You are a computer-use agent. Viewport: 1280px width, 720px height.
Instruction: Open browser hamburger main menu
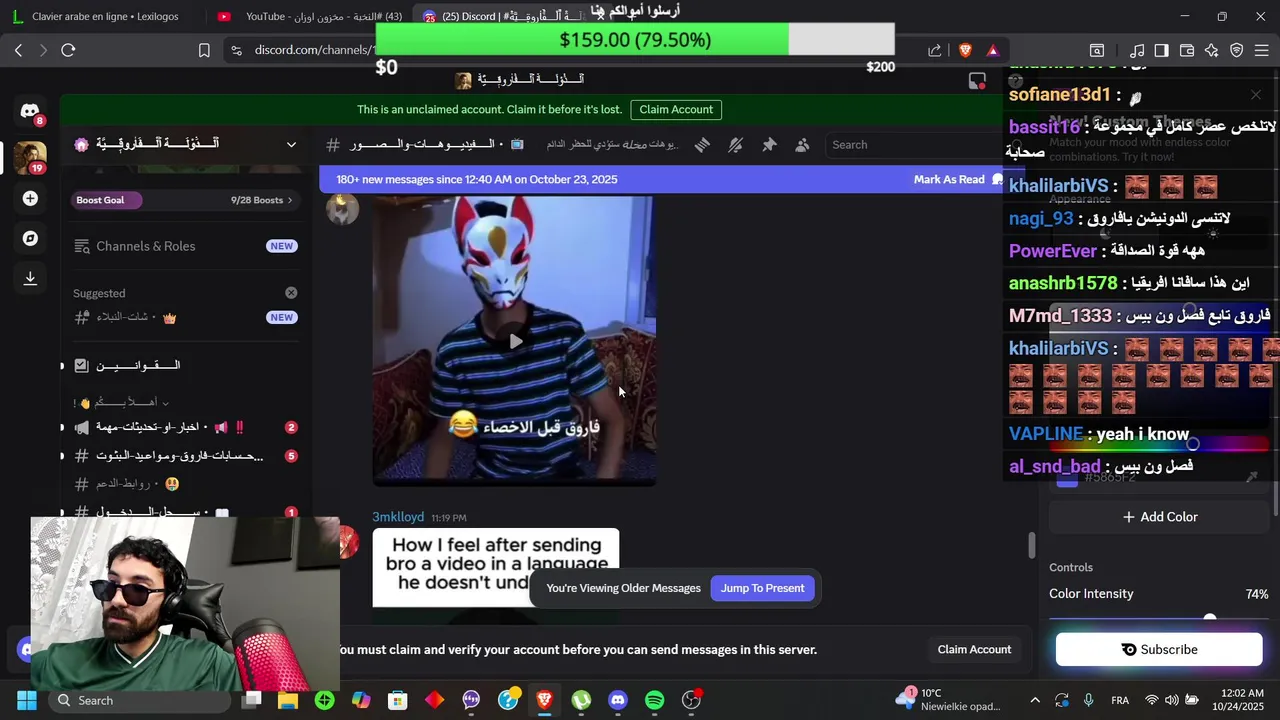tap(1262, 50)
